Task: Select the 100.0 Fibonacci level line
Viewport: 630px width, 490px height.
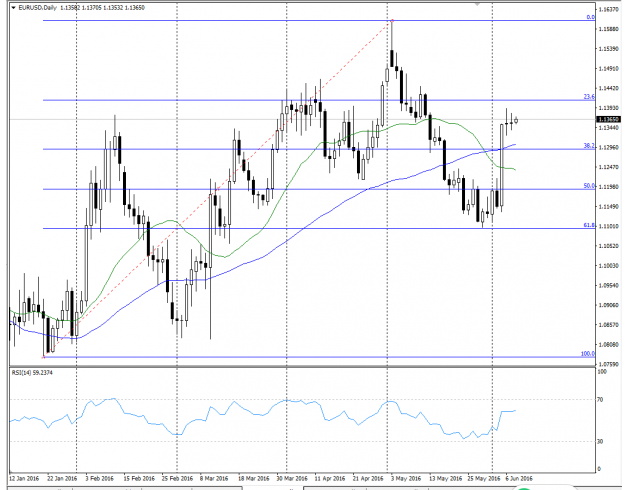Action: (x=300, y=356)
